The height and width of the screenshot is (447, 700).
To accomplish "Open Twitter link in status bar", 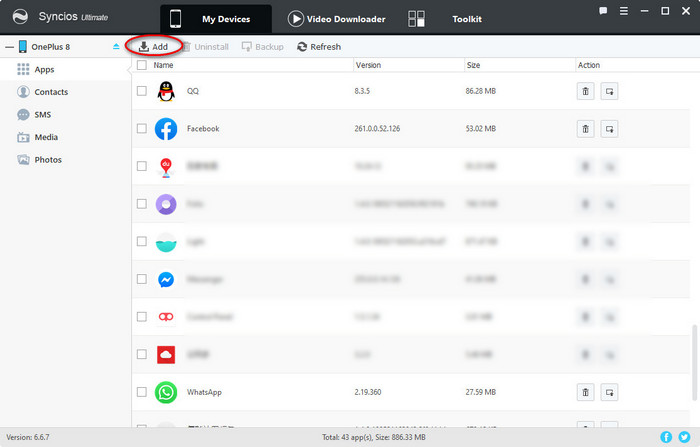I will coord(684,437).
